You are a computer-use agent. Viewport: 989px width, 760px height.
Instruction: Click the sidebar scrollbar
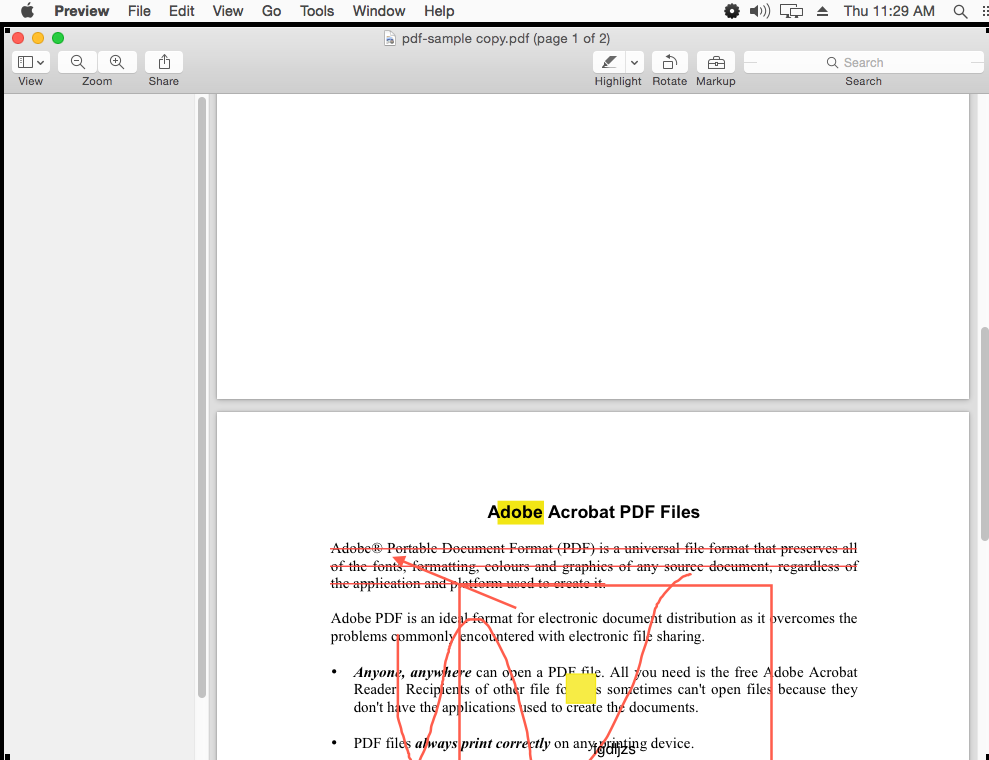pyautogui.click(x=202, y=397)
